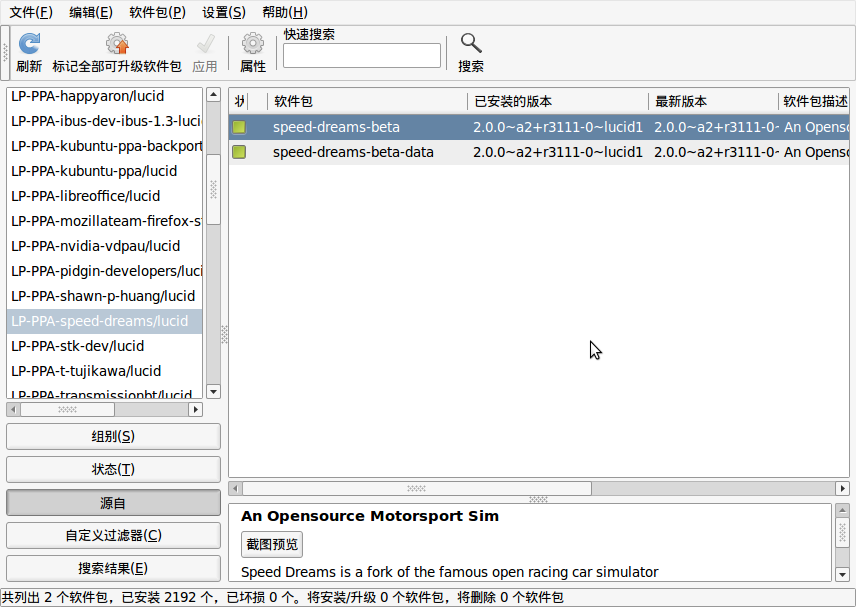Sort by package description (软件包描述) column header
Image resolution: width=856 pixels, height=607 pixels.
click(x=813, y=102)
